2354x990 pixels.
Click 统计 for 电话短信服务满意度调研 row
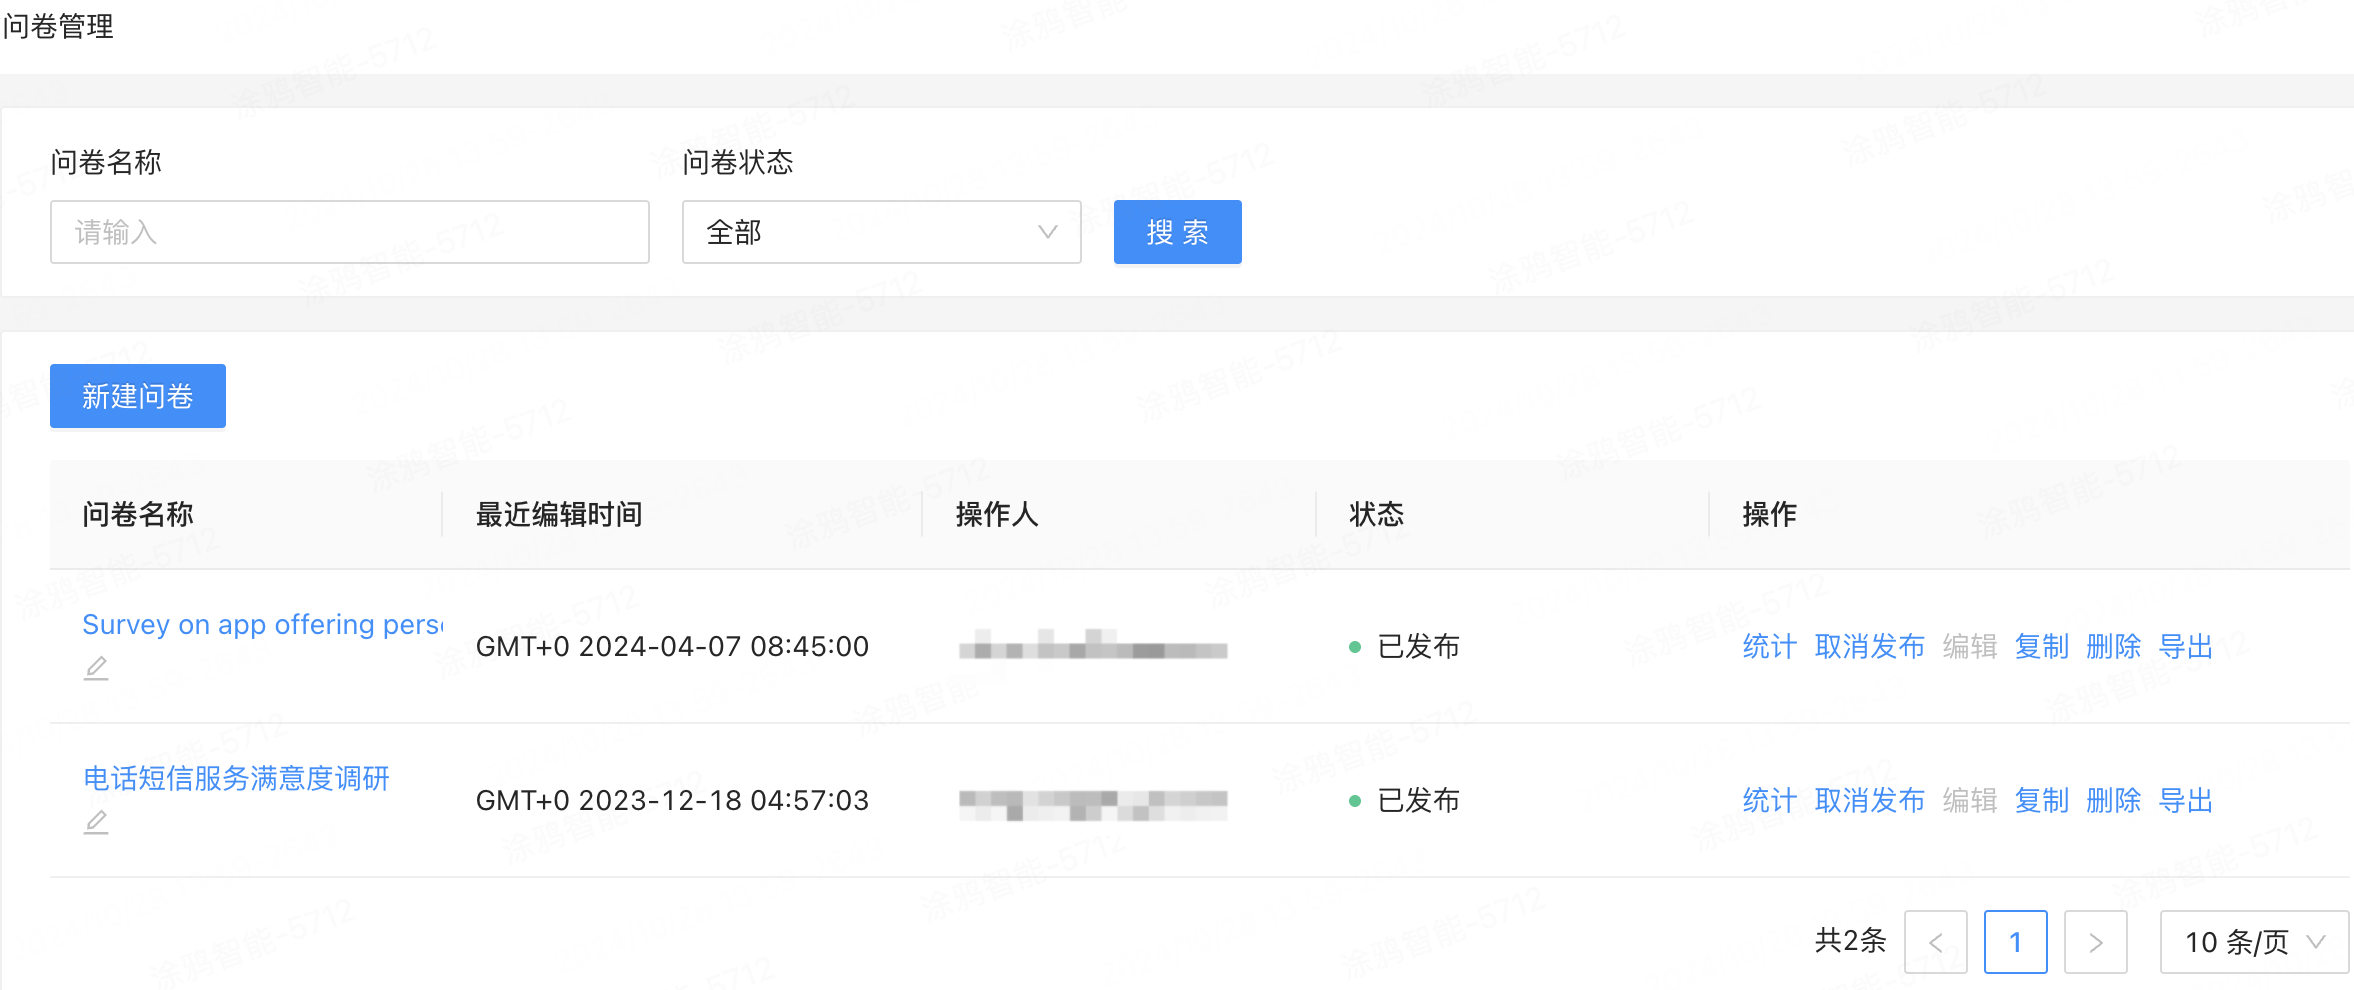click(x=1769, y=801)
